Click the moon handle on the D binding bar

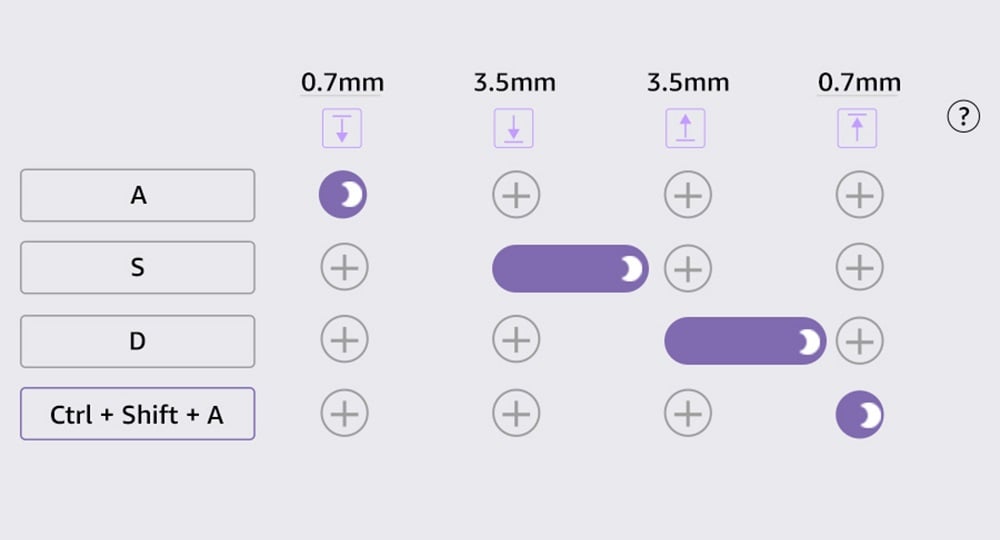pyautogui.click(x=809, y=342)
